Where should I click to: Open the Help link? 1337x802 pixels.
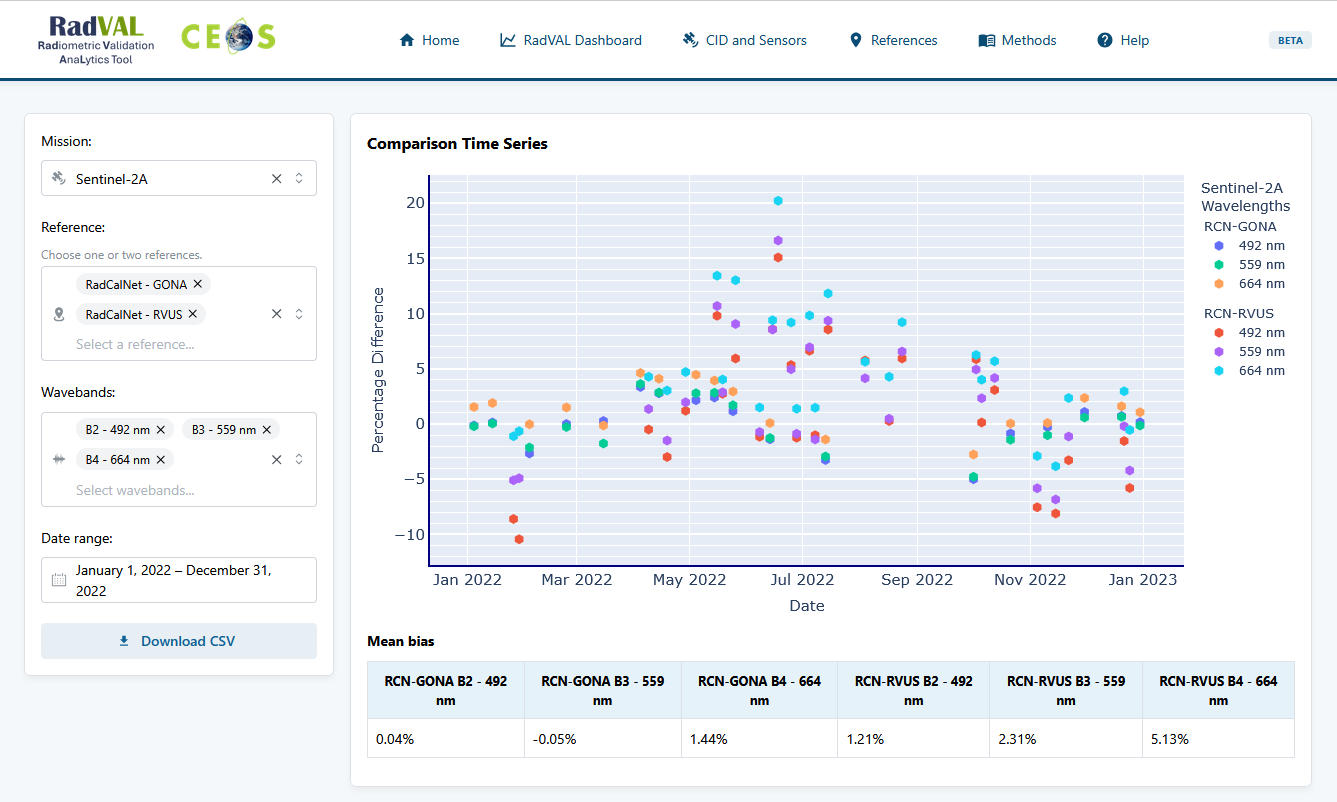pyautogui.click(x=1123, y=41)
